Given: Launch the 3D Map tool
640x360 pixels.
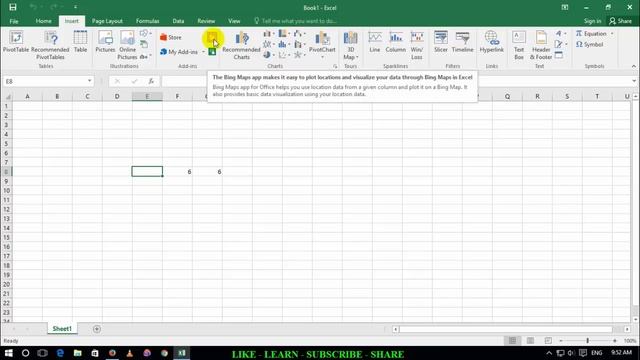Looking at the screenshot, I should pos(350,45).
